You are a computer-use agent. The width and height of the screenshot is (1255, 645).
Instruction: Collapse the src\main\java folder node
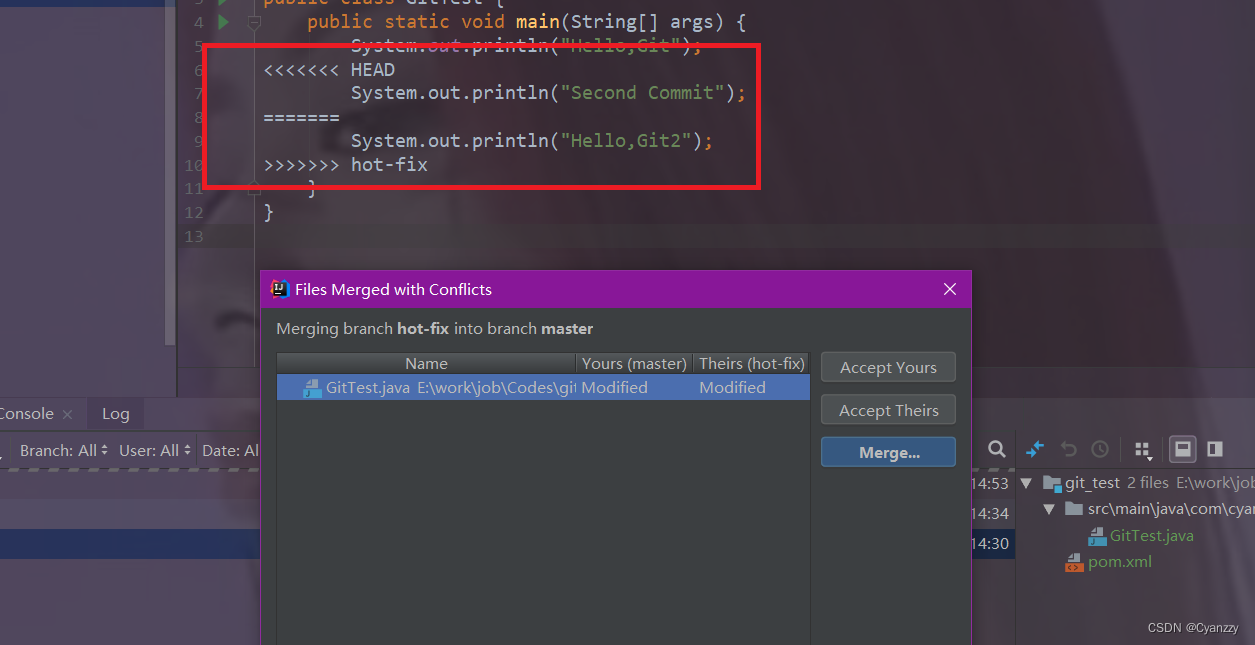[x=1049, y=509]
